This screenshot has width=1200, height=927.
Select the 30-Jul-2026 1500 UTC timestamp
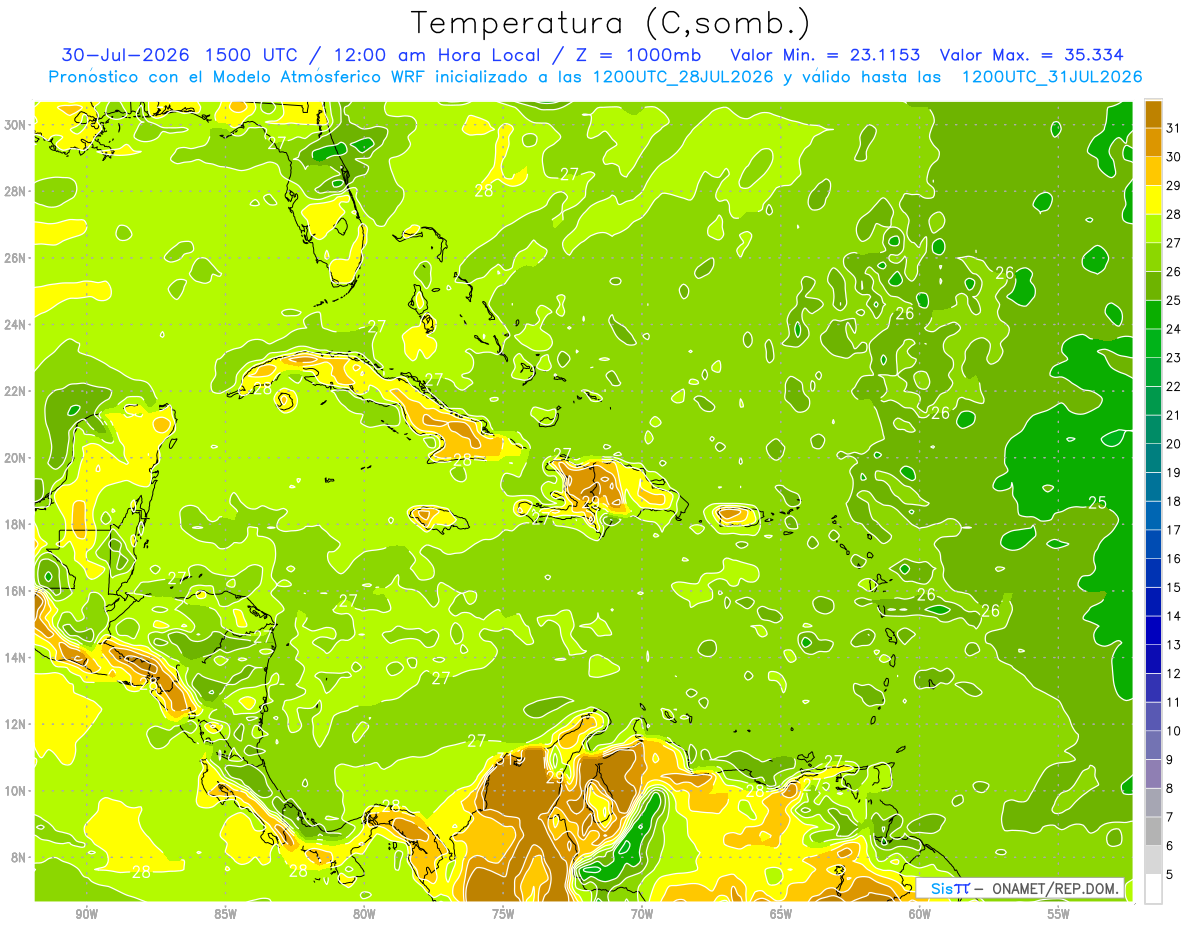(x=177, y=55)
